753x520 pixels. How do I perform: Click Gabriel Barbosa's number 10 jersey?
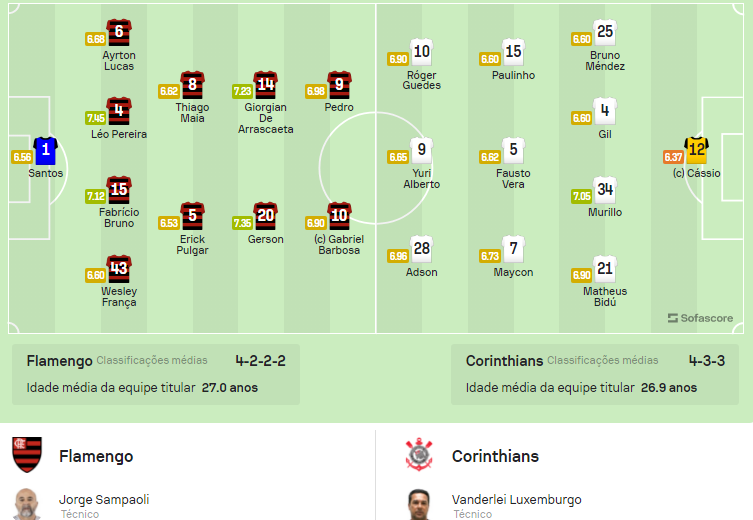coord(339,216)
